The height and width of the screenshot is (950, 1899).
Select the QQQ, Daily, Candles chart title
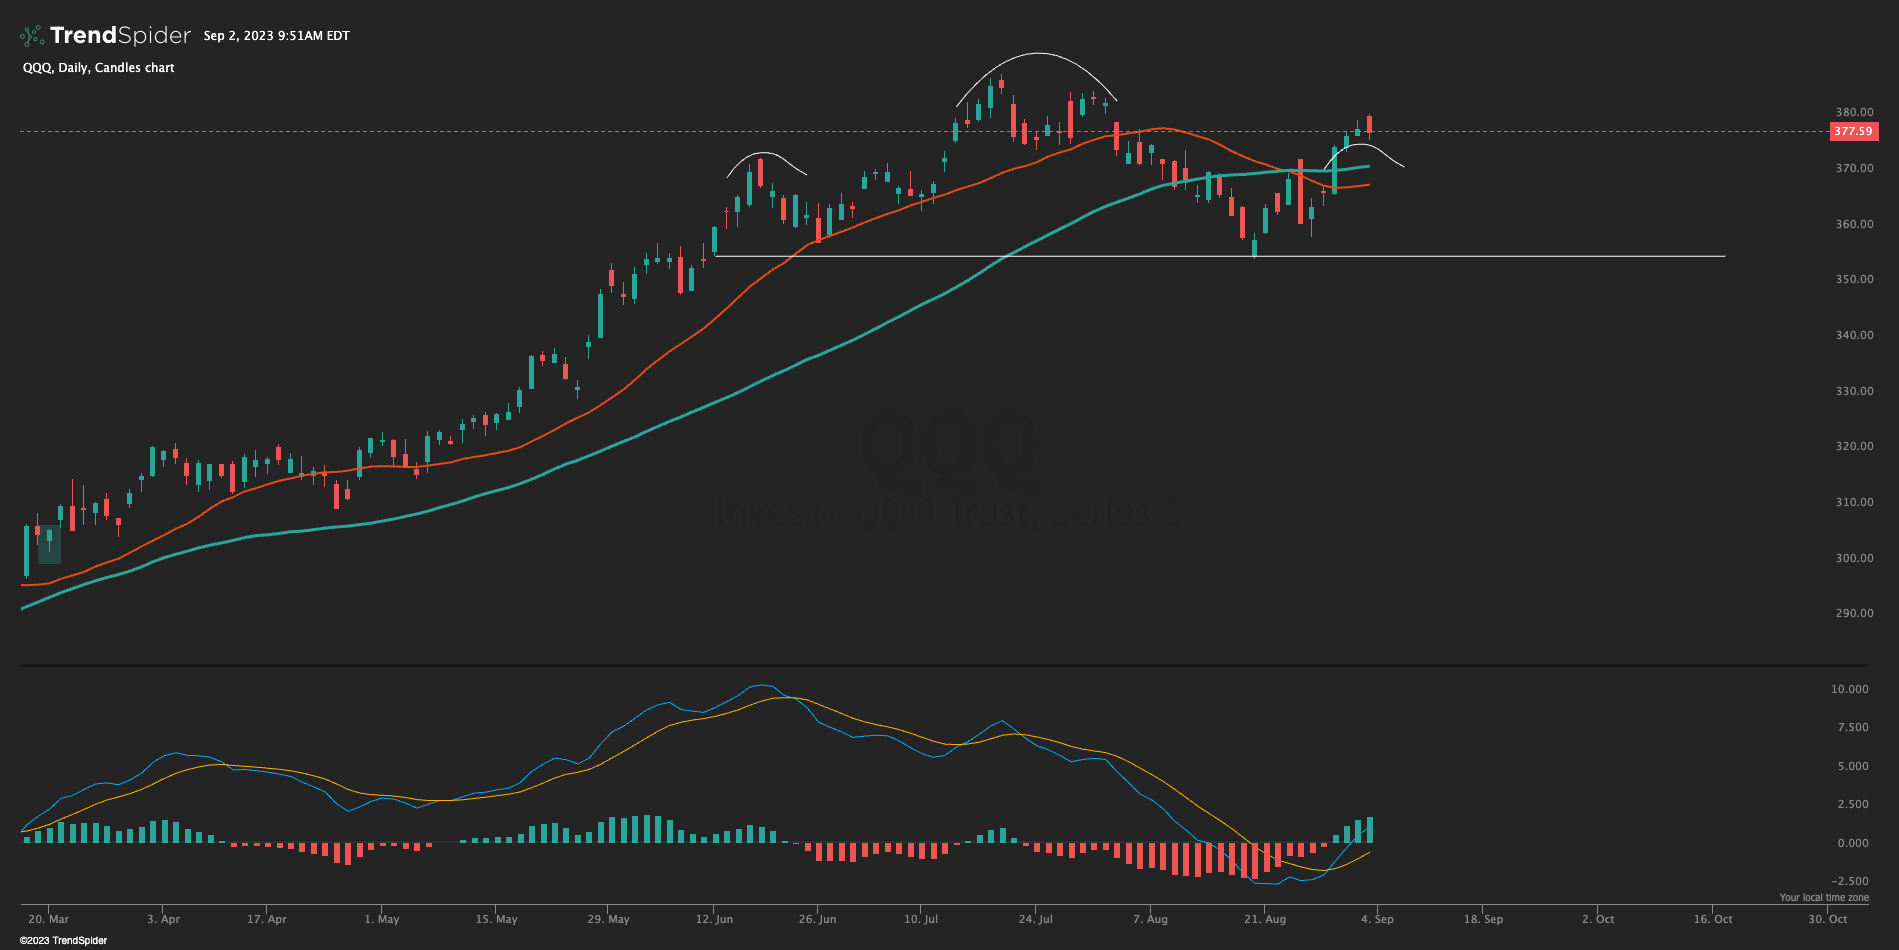[x=98, y=68]
